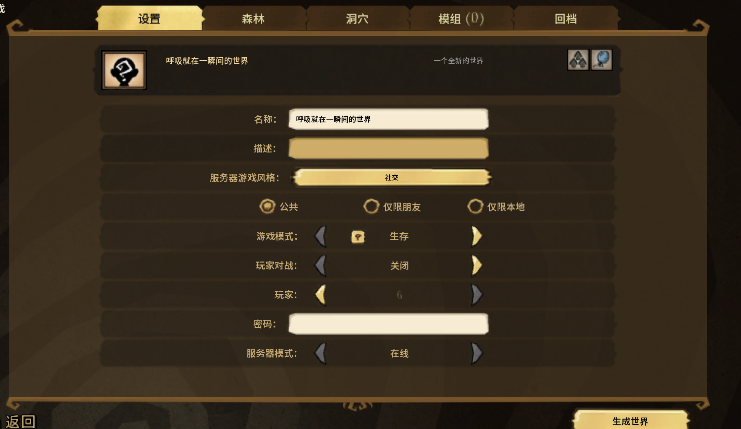Click left arrow for 服务器模式
741x429 pixels.
point(320,353)
